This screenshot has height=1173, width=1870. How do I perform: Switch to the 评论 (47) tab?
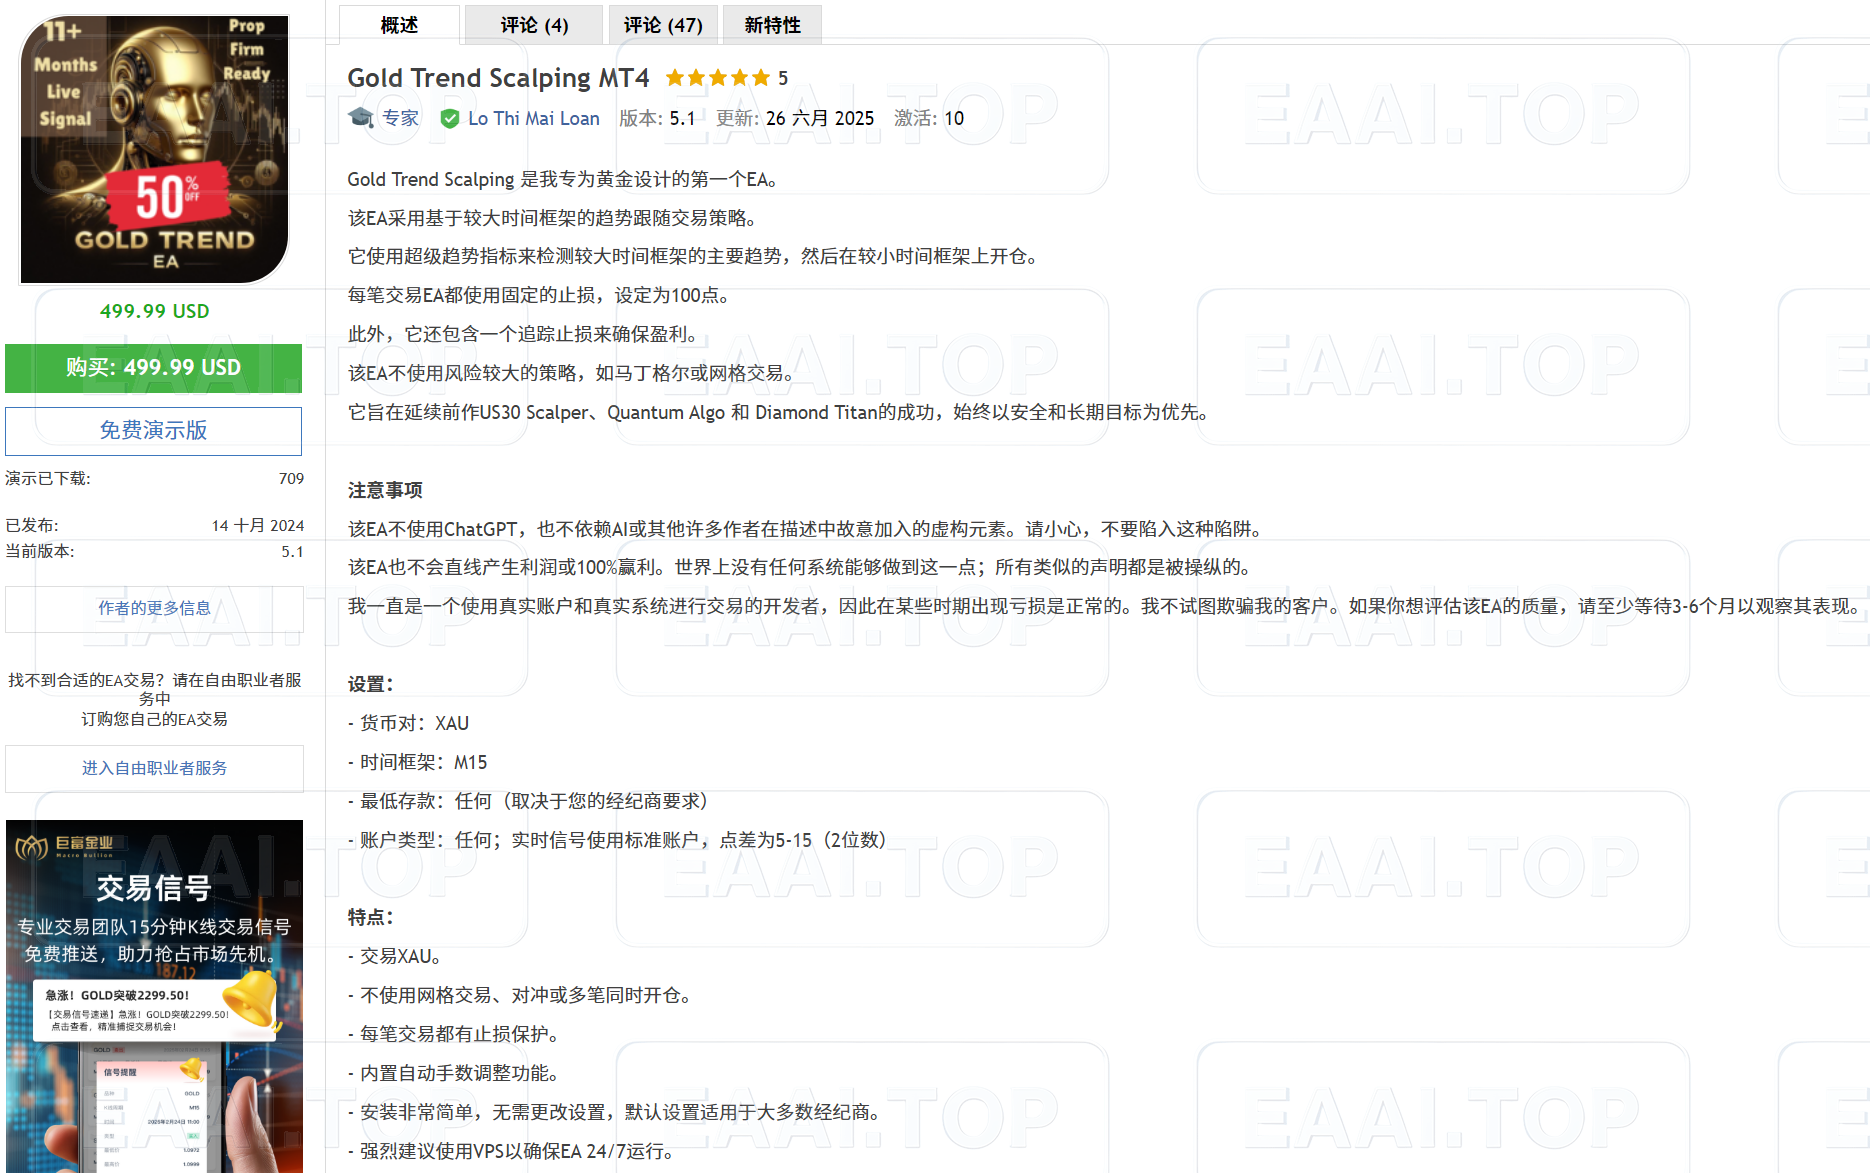point(663,25)
